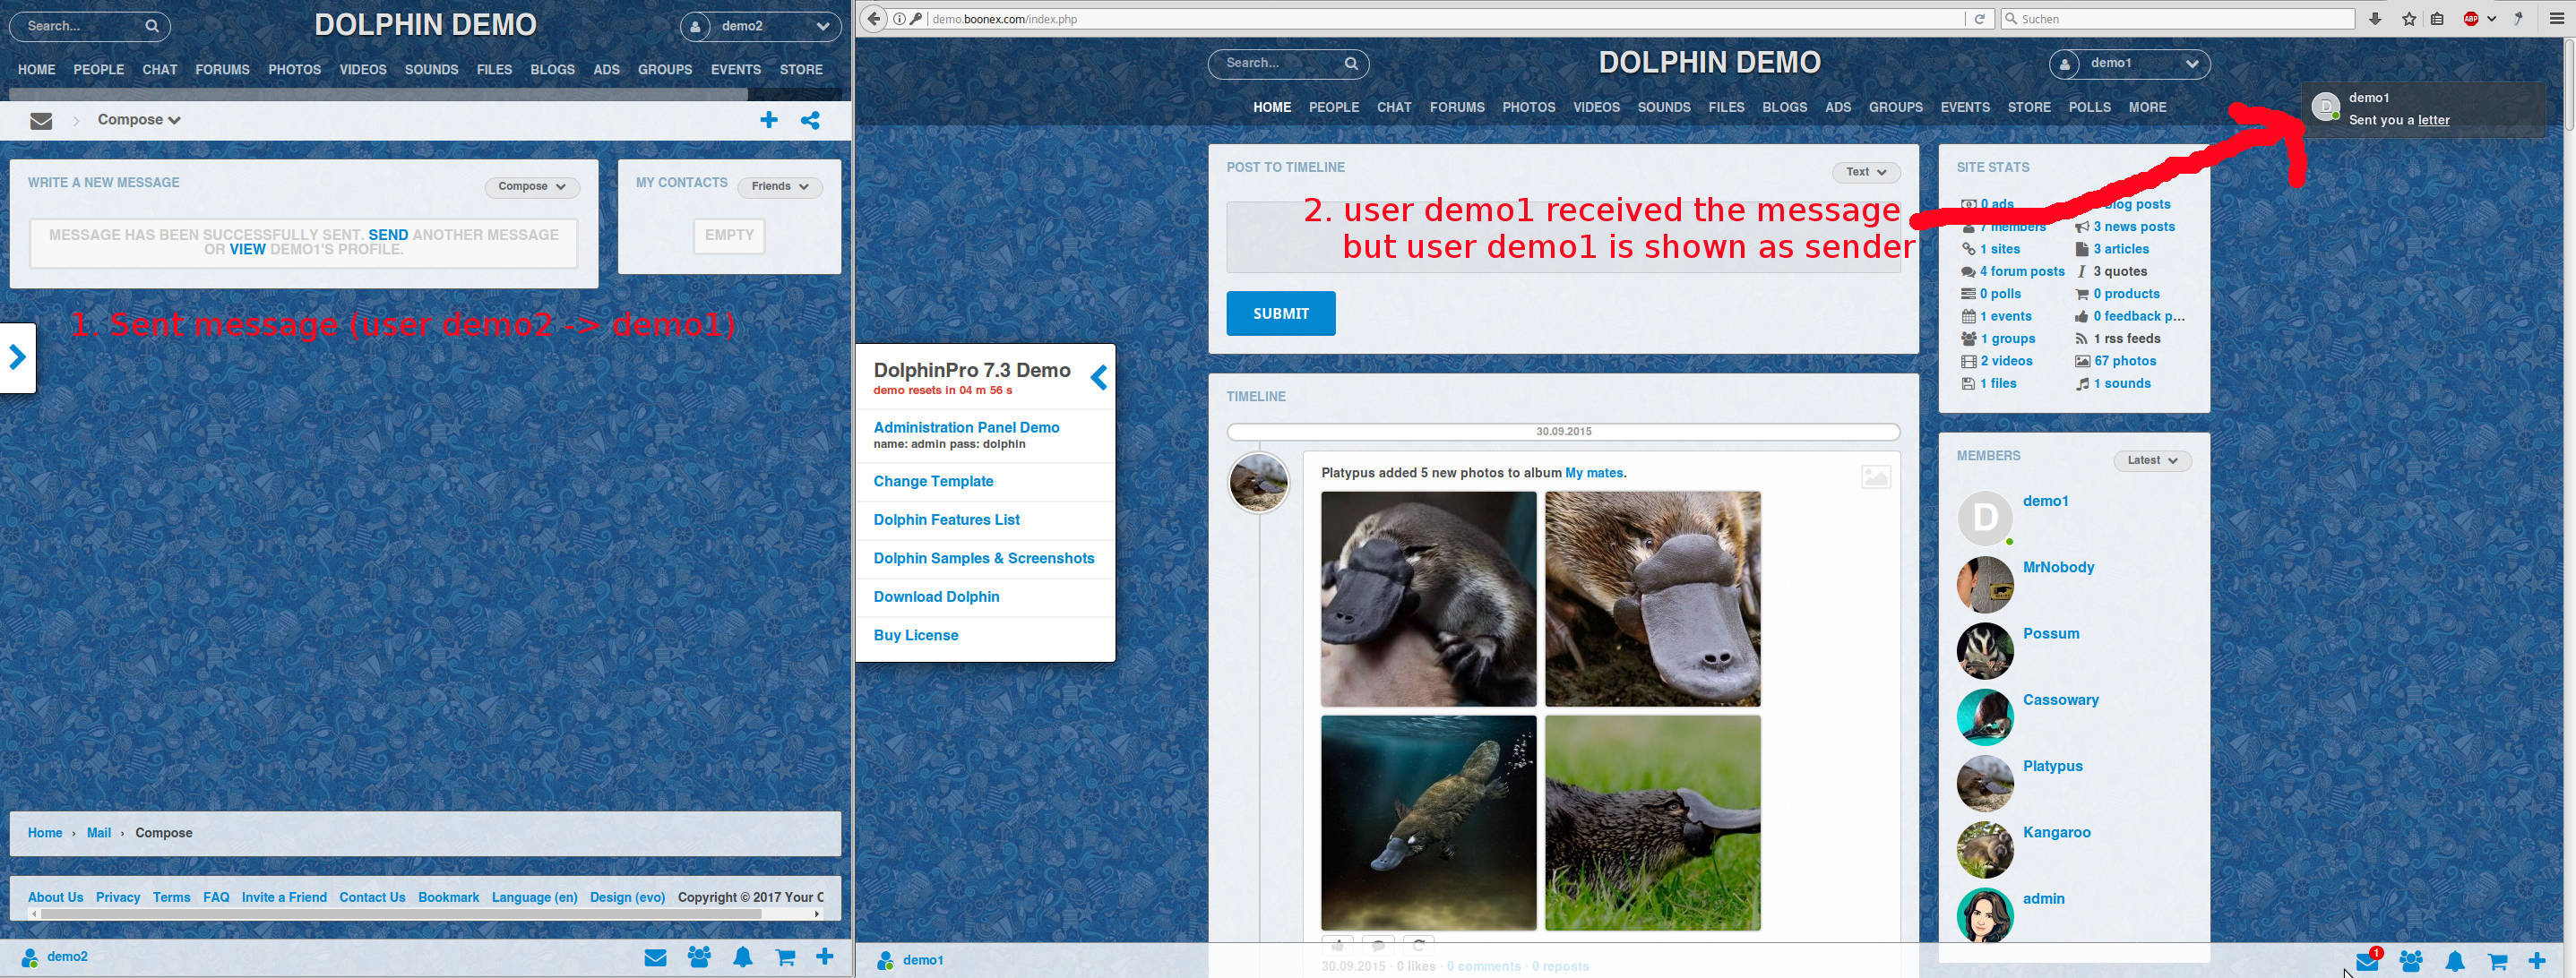The width and height of the screenshot is (2576, 978).
Task: Click the first platypus photo thumbnail
Action: 1428,598
